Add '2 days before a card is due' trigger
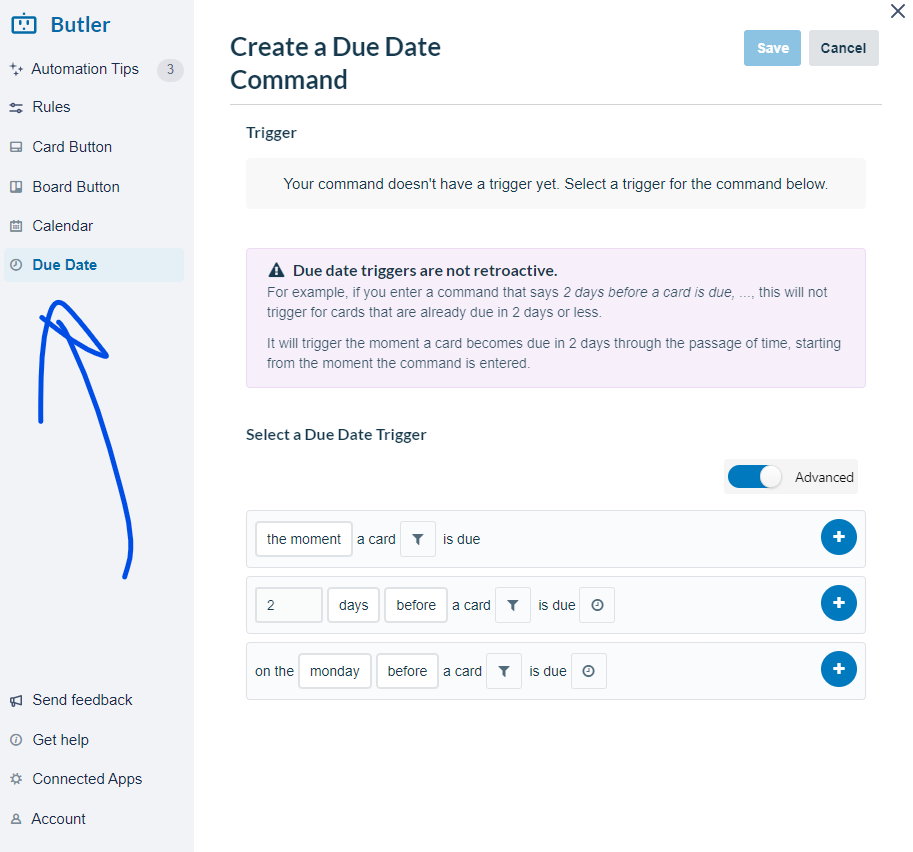Image resolution: width=913 pixels, height=852 pixels. coord(838,603)
